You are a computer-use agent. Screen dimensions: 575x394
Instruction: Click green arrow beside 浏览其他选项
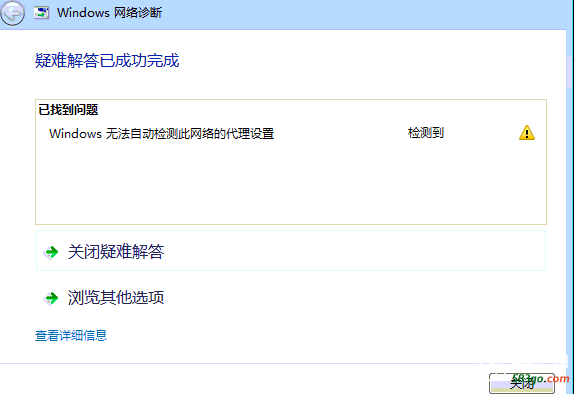(51, 298)
